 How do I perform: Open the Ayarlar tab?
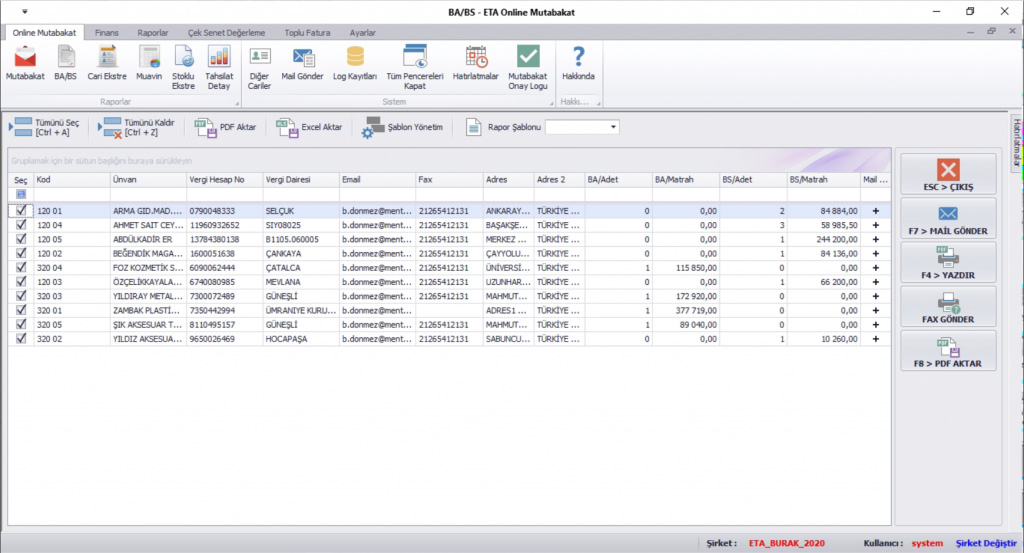[362, 33]
